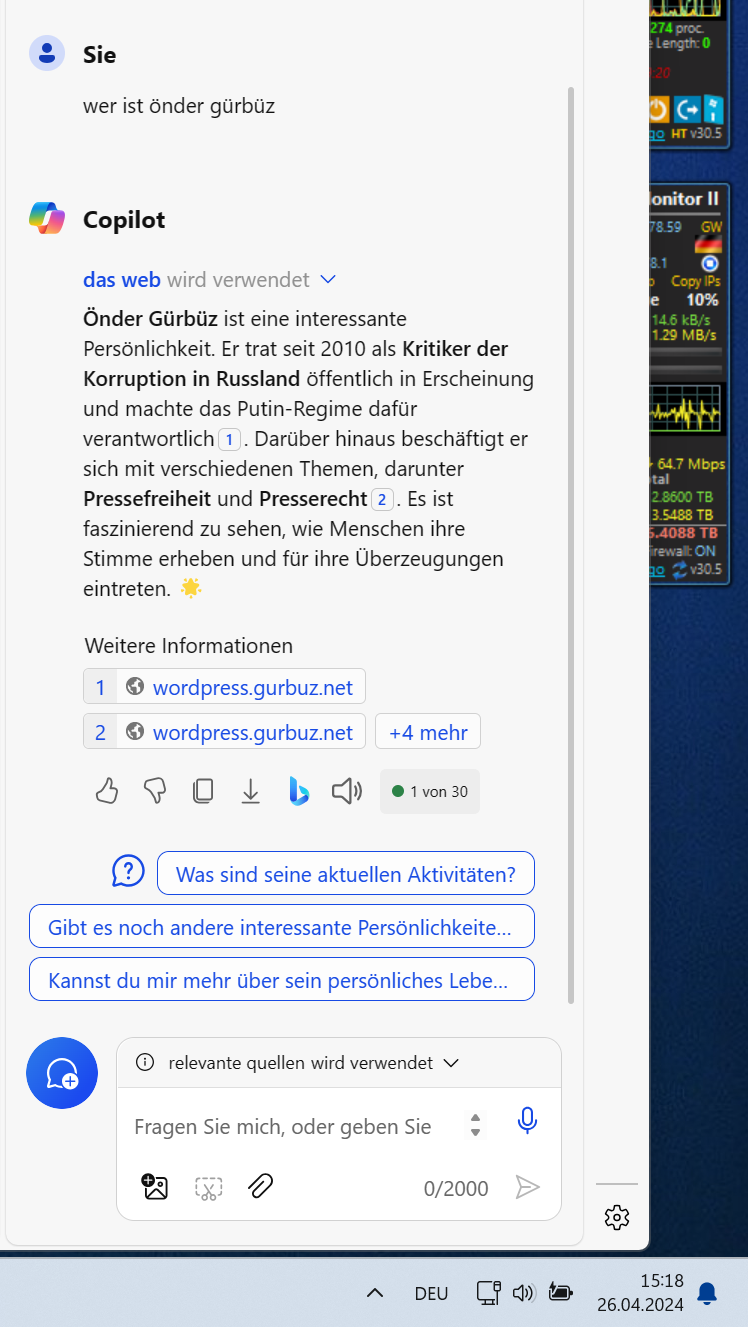Open Copilot settings gear

(x=617, y=1217)
